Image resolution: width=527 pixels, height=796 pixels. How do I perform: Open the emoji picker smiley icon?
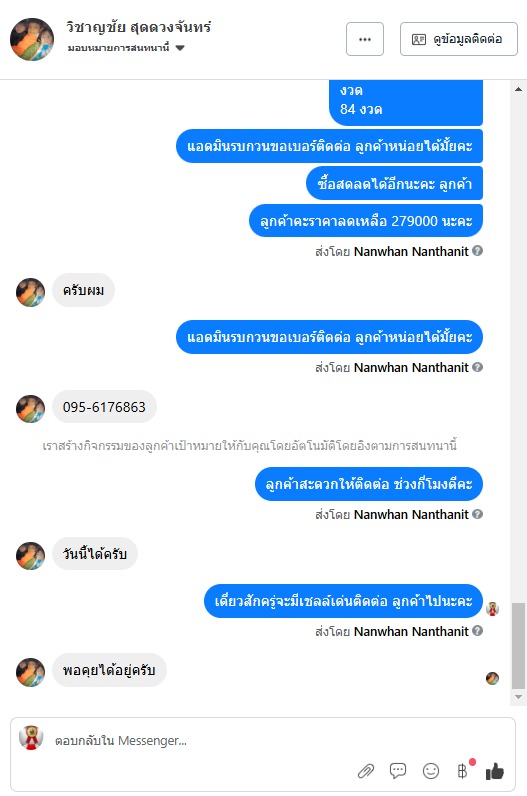431,771
